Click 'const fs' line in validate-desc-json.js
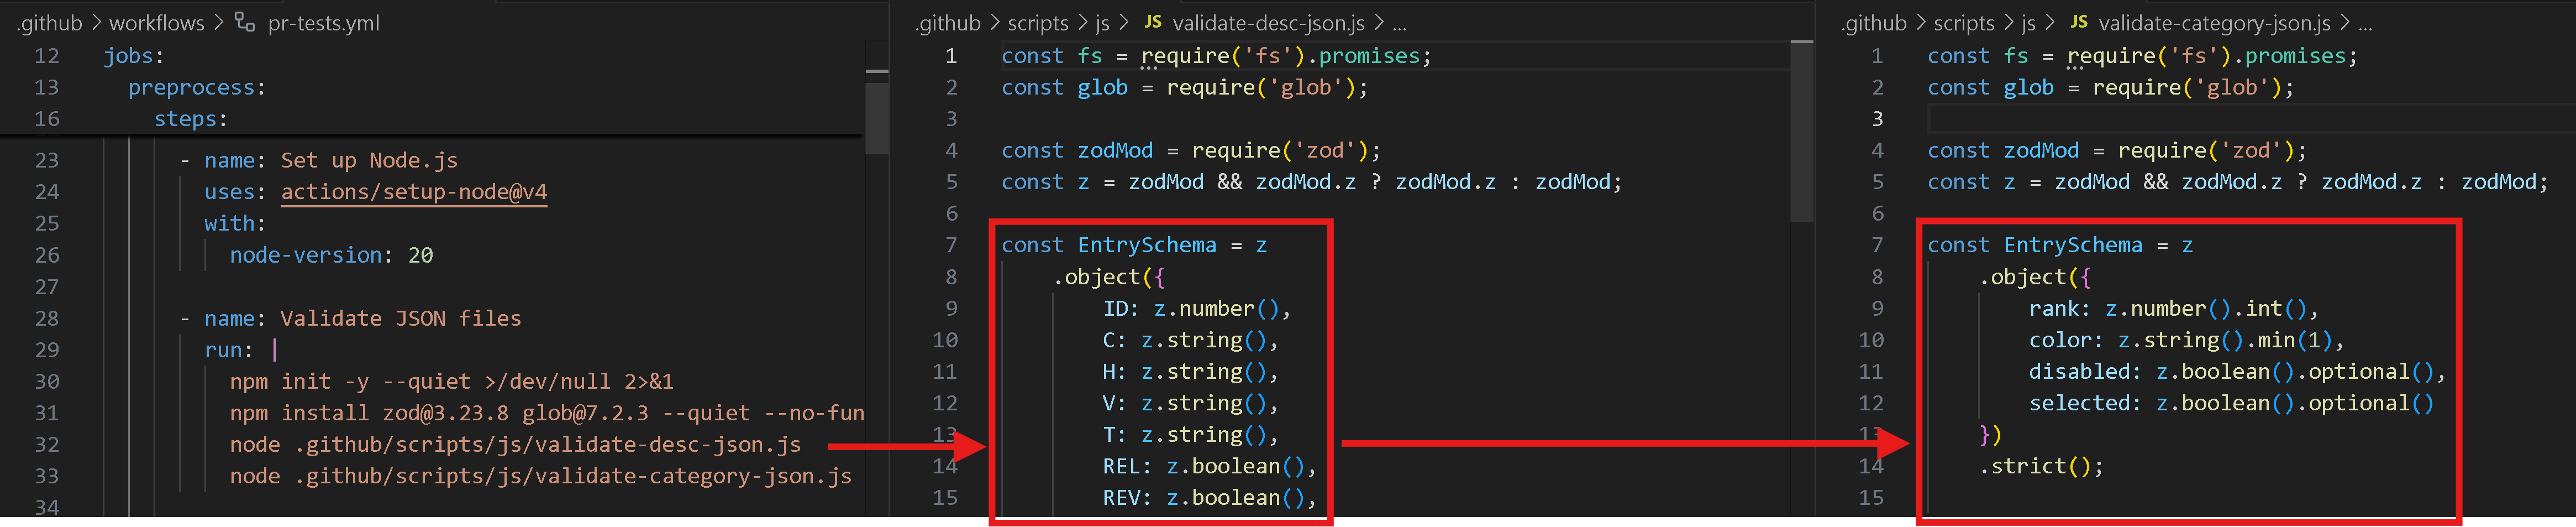 [1216, 56]
